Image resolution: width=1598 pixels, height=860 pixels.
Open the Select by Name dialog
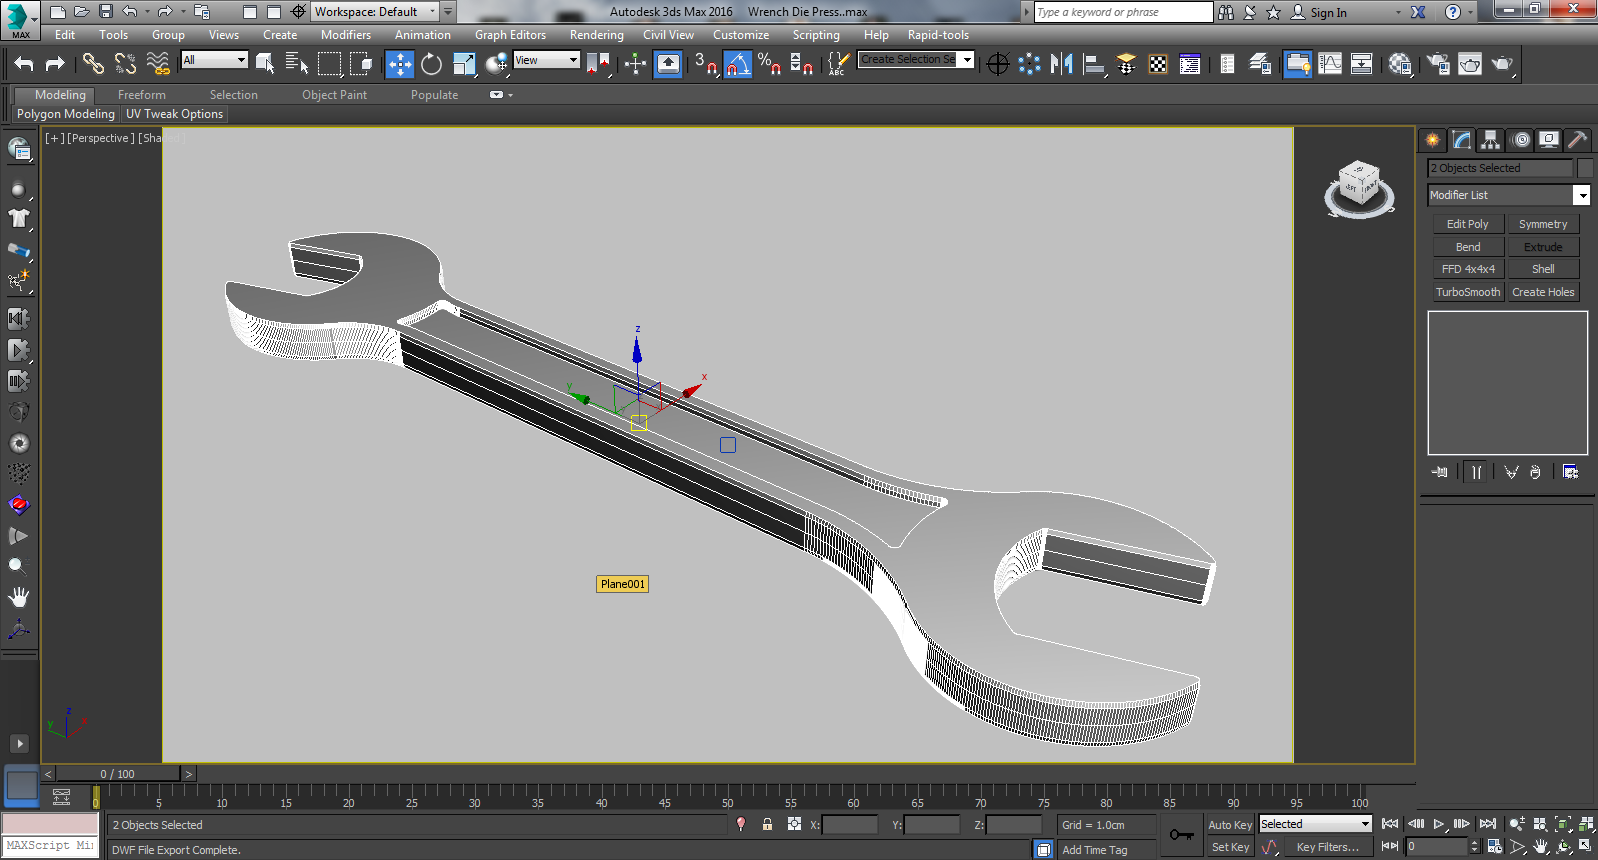tap(297, 64)
